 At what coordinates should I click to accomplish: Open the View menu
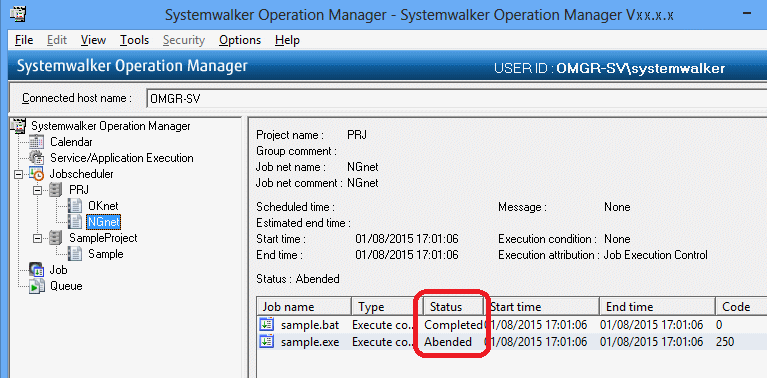93,40
